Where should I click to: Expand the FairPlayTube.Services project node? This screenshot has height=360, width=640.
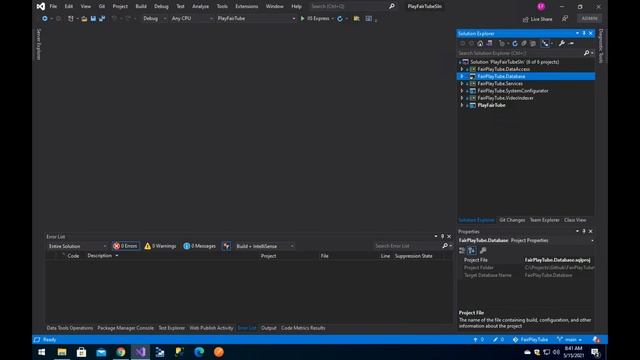462,84
